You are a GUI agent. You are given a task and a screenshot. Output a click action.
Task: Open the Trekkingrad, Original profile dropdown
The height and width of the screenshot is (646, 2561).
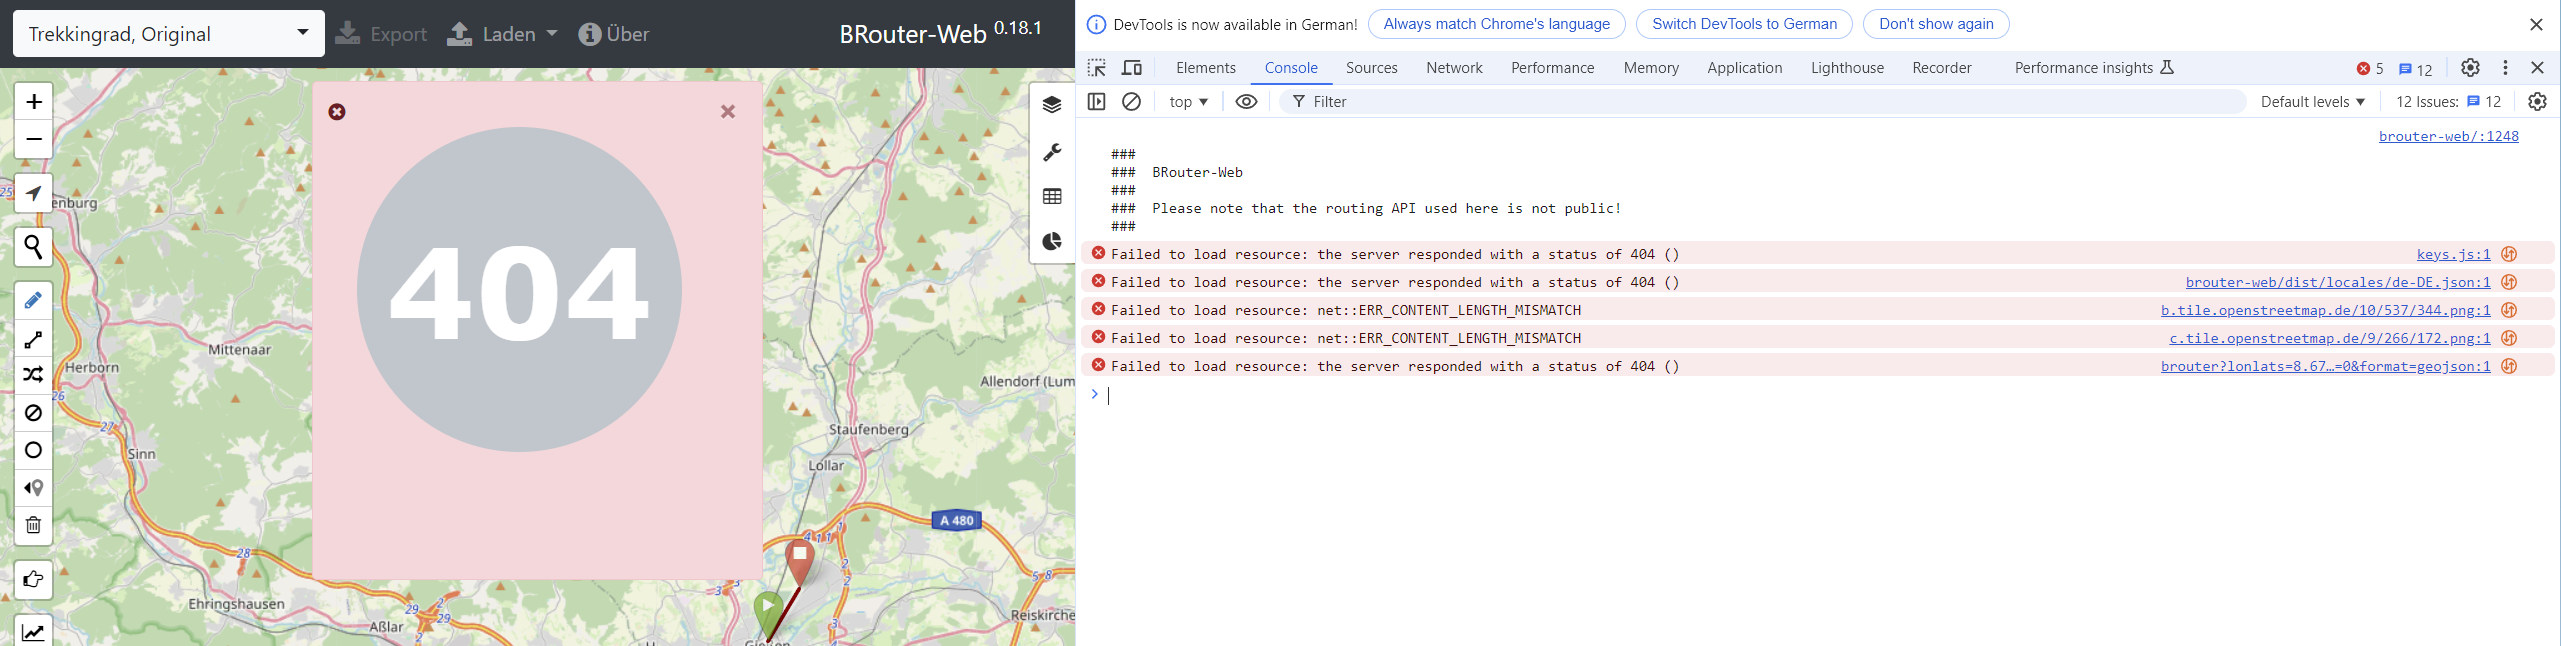168,34
